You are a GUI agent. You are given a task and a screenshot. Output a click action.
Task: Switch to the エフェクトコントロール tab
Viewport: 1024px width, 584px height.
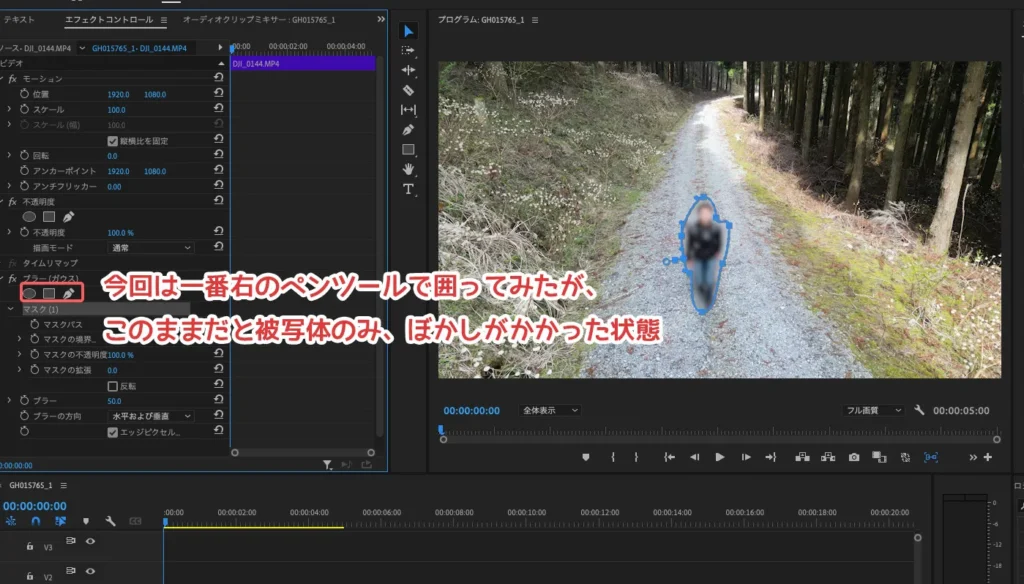pos(108,20)
